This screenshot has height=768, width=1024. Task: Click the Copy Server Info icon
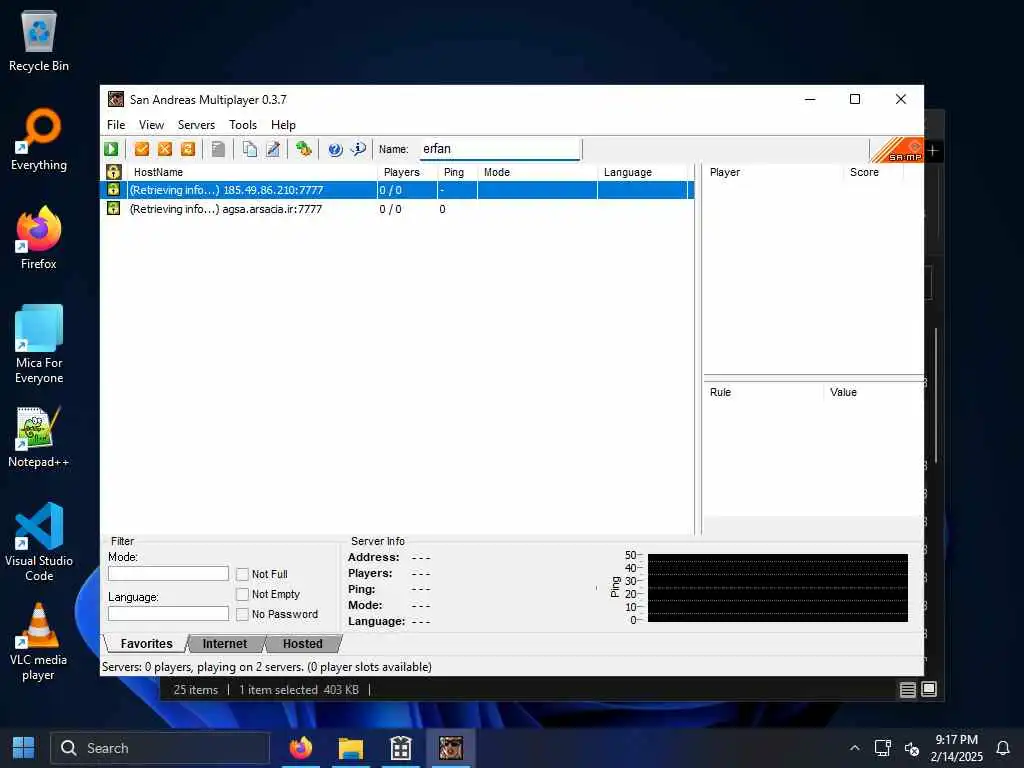coord(249,149)
